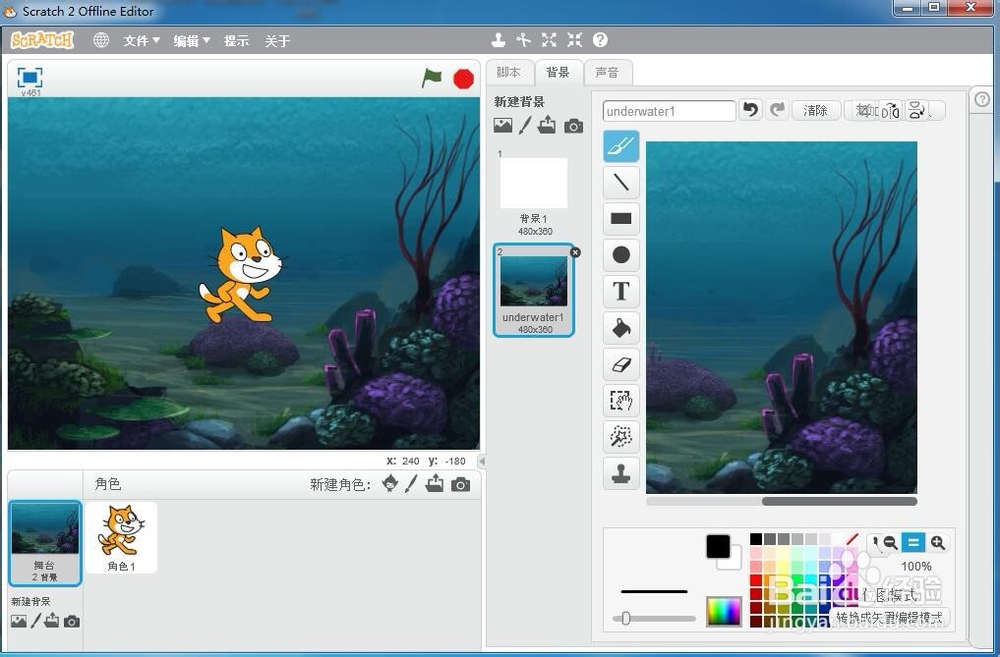Click the Grow sprite icon in top toolbar
This screenshot has height=657, width=1000.
pos(549,40)
